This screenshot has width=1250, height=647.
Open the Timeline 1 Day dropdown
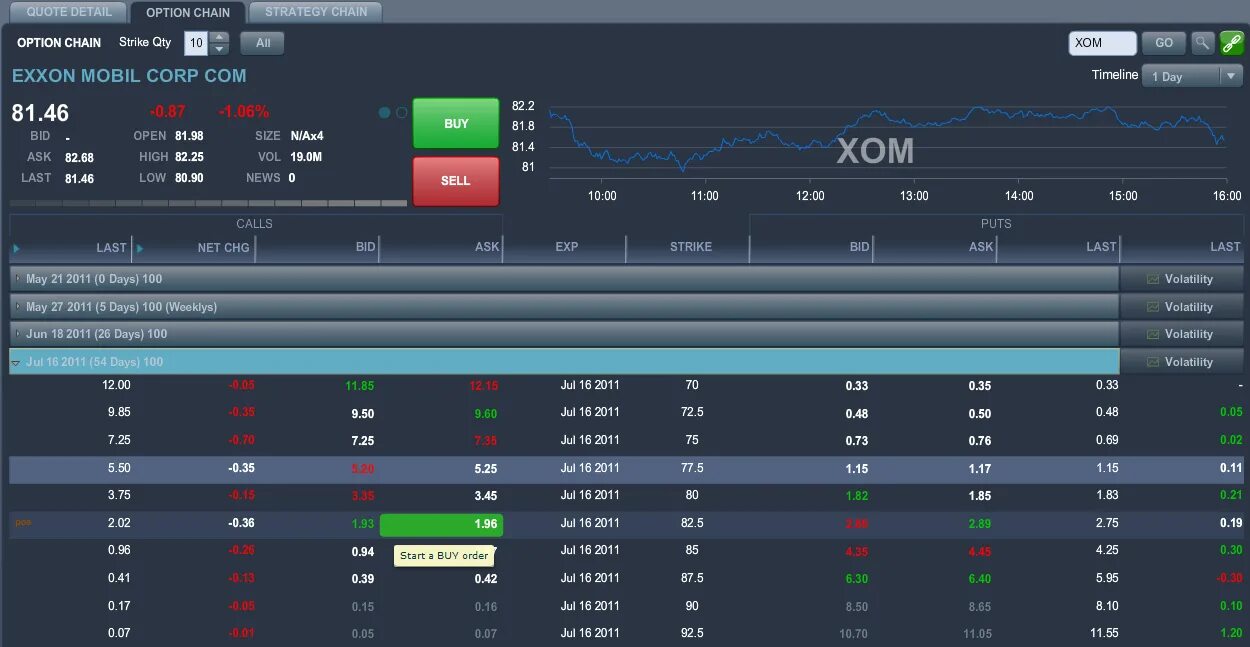coord(1192,76)
